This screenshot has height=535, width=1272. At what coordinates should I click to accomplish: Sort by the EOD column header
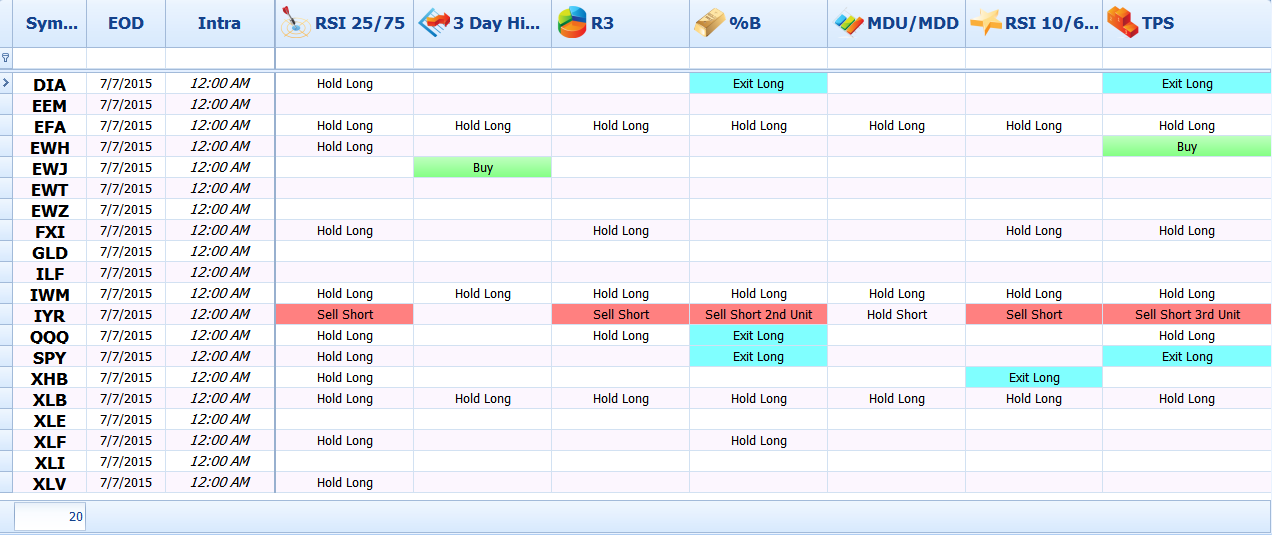[126, 23]
